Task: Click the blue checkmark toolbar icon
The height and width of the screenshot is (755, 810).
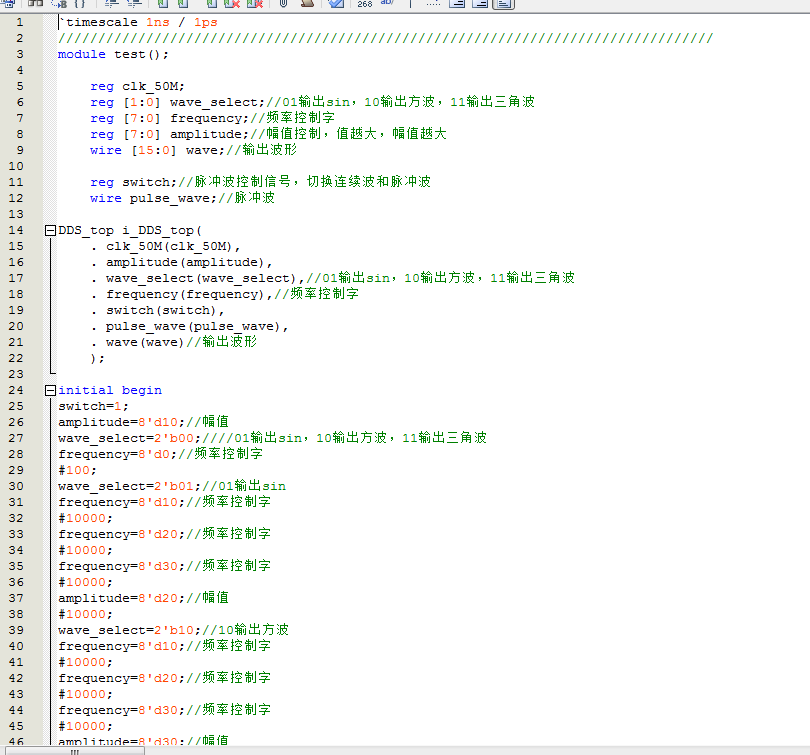Action: coord(336,4)
